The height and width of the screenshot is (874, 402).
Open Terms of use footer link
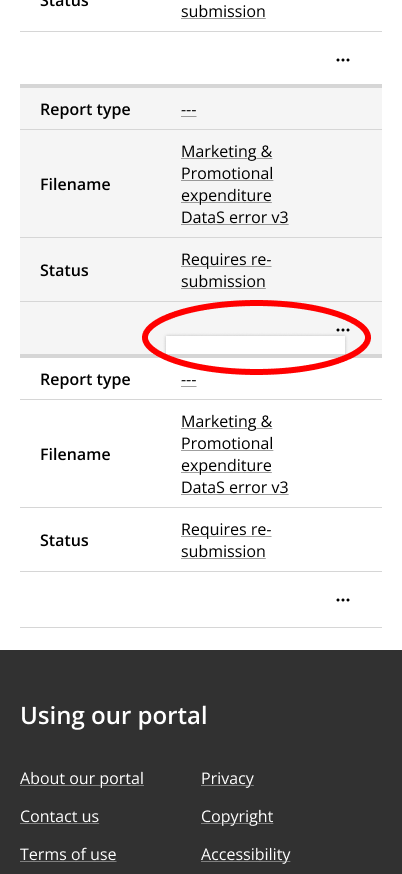[68, 854]
